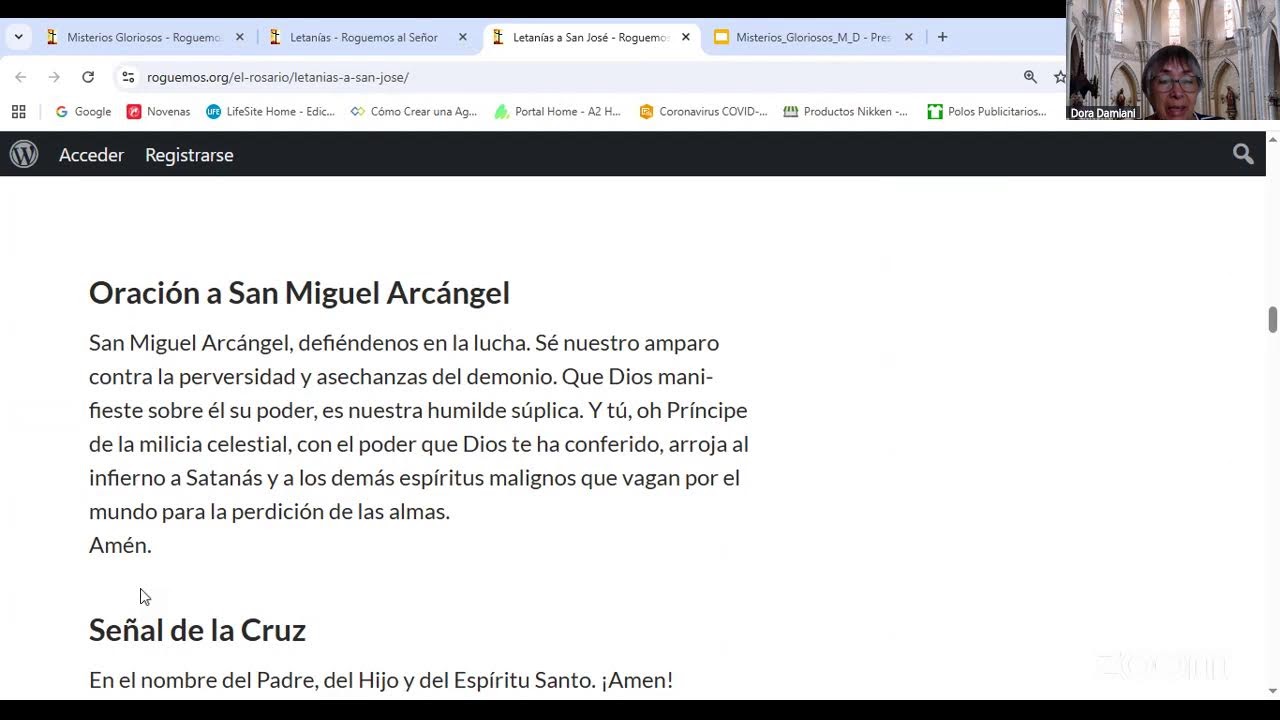Viewport: 1280px width, 720px height.
Task: Open the Productos Nikken bookmark
Action: (x=846, y=112)
